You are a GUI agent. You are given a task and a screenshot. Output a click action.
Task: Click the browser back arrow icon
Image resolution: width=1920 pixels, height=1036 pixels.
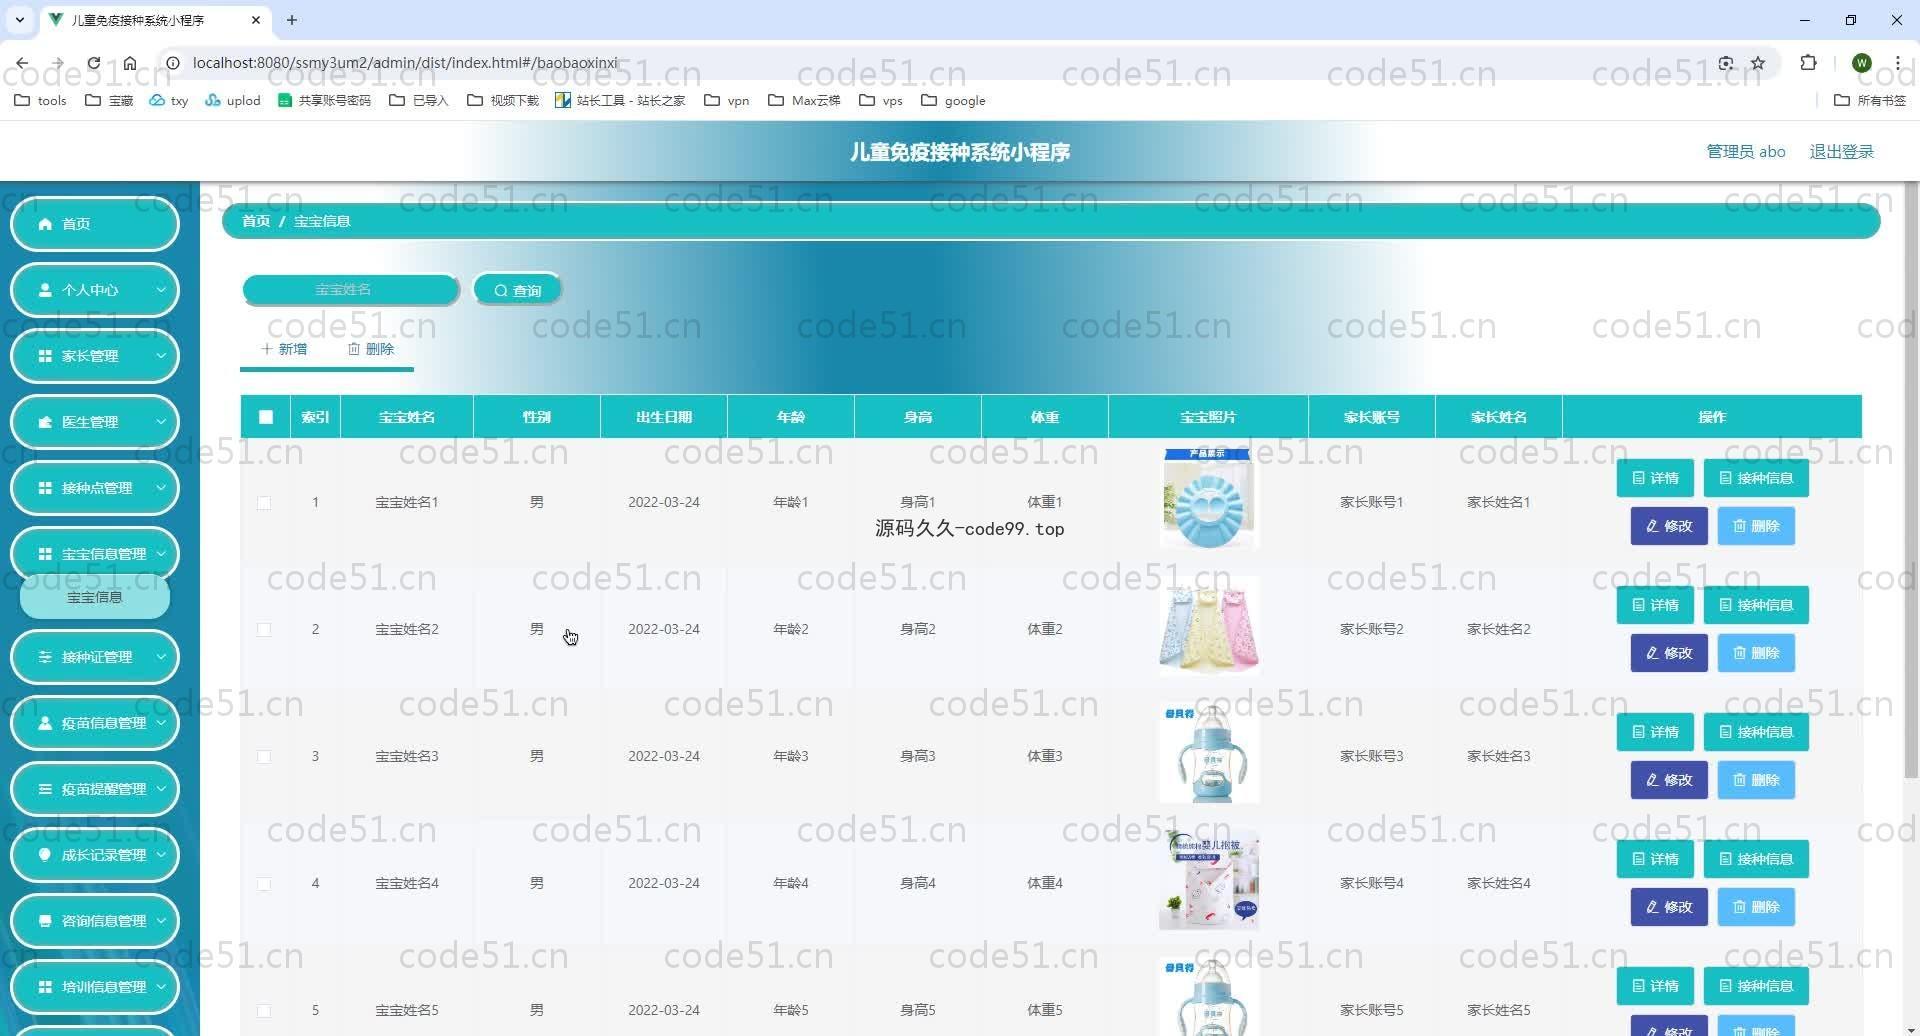[x=22, y=63]
